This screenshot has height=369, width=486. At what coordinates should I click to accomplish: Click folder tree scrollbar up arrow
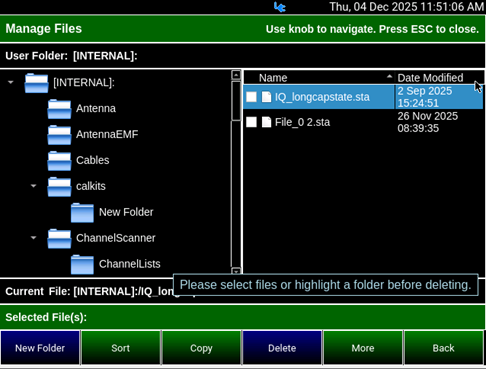point(236,75)
